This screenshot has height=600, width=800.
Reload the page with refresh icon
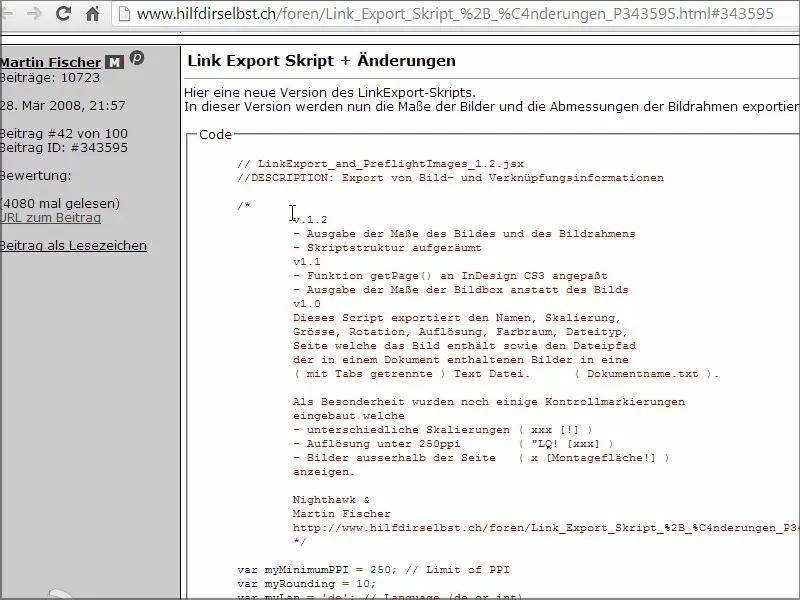point(63,13)
